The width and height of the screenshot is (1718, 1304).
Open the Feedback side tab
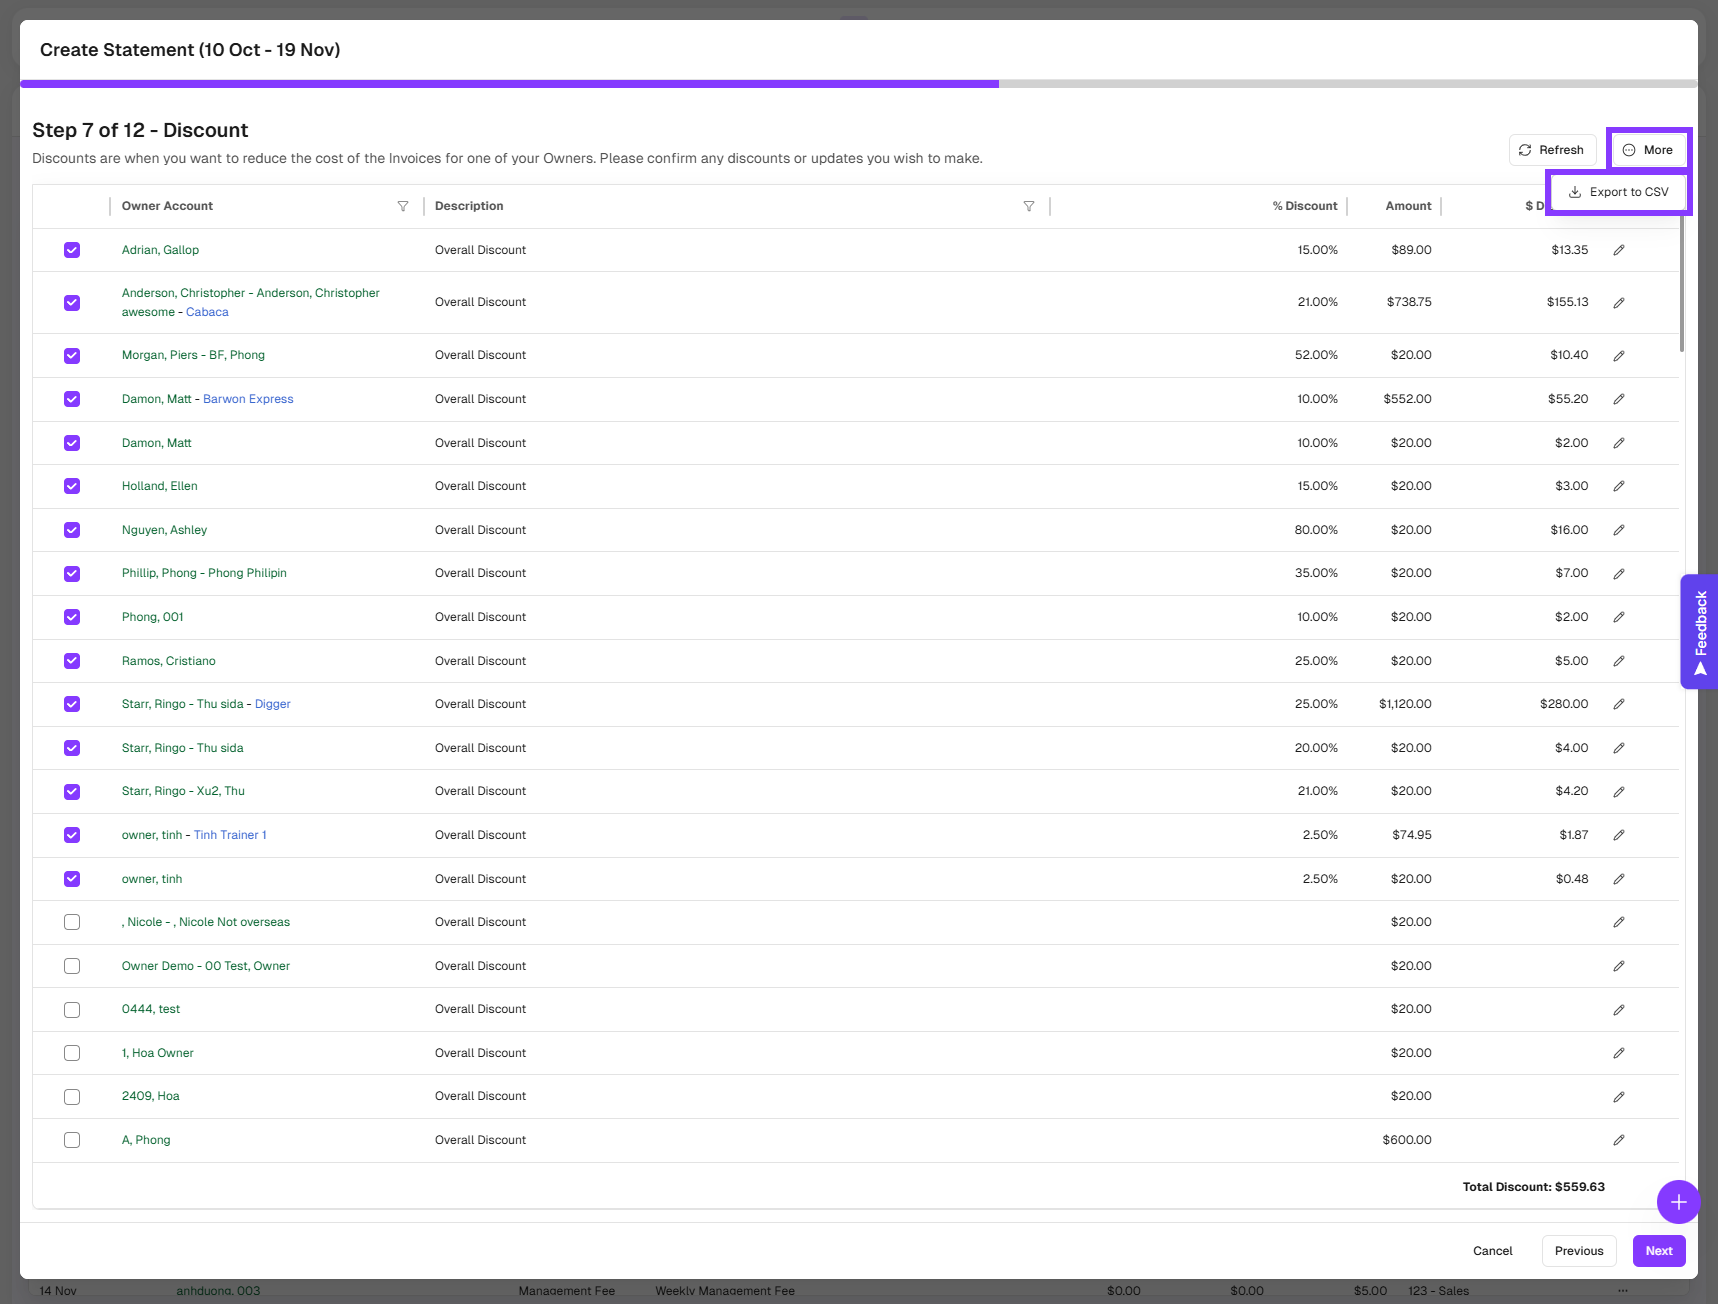[x=1699, y=631]
